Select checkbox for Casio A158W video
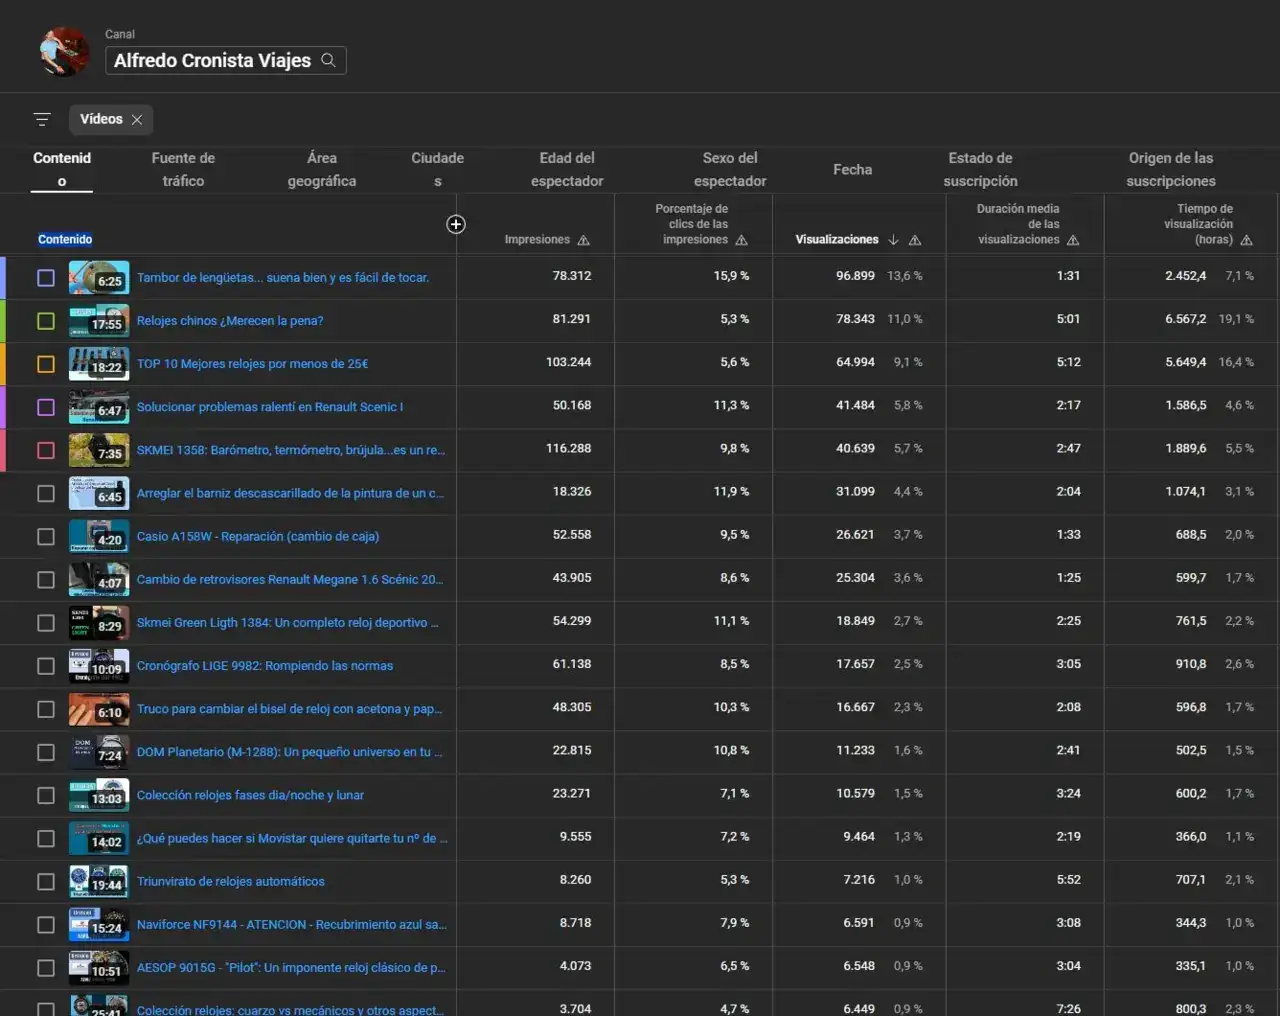This screenshot has height=1016, width=1280. 46,537
